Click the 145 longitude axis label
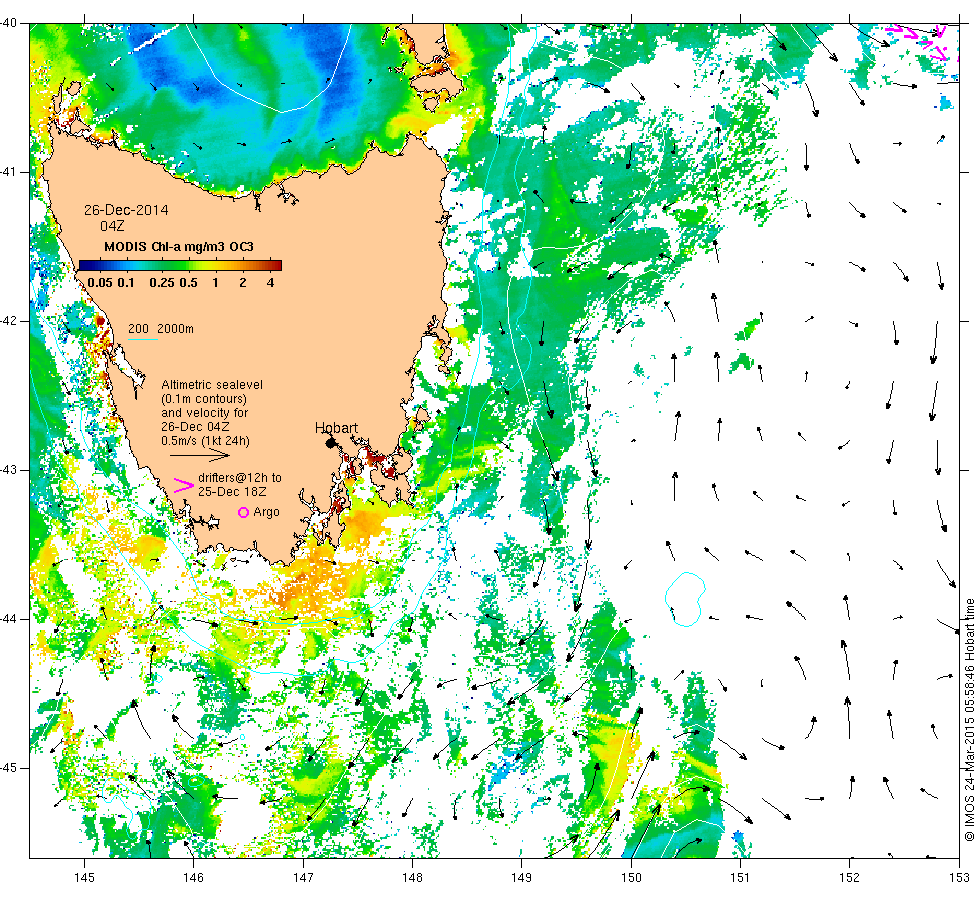The height and width of the screenshot is (900, 980). click(84, 878)
